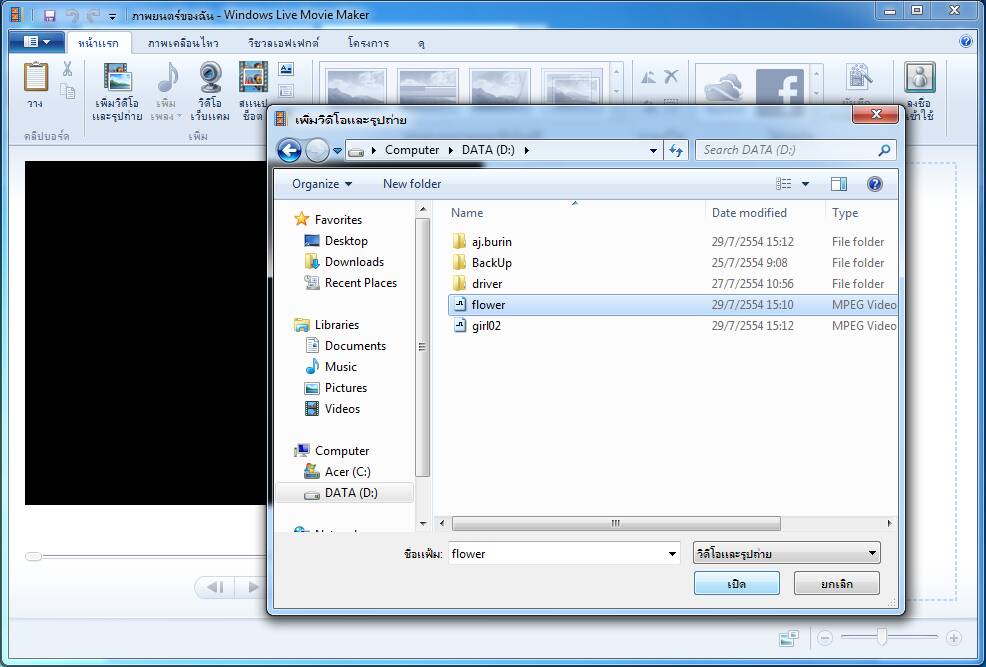Switch to the Animations ribbon tab
This screenshot has width=986, height=667.
[x=184, y=43]
